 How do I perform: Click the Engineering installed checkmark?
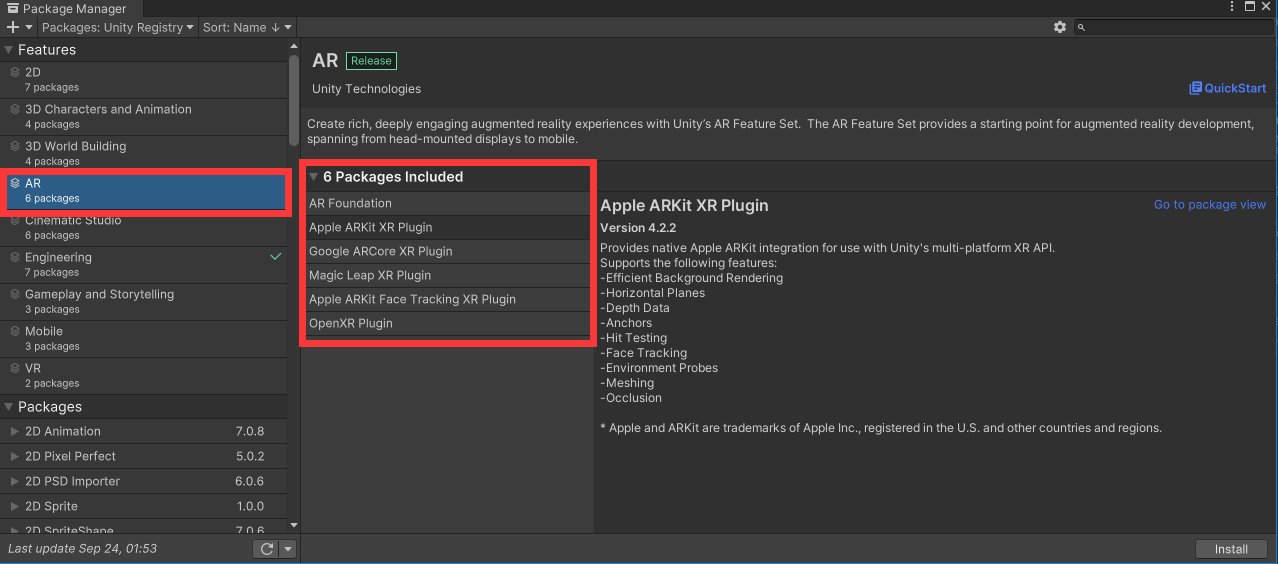pyautogui.click(x=276, y=257)
